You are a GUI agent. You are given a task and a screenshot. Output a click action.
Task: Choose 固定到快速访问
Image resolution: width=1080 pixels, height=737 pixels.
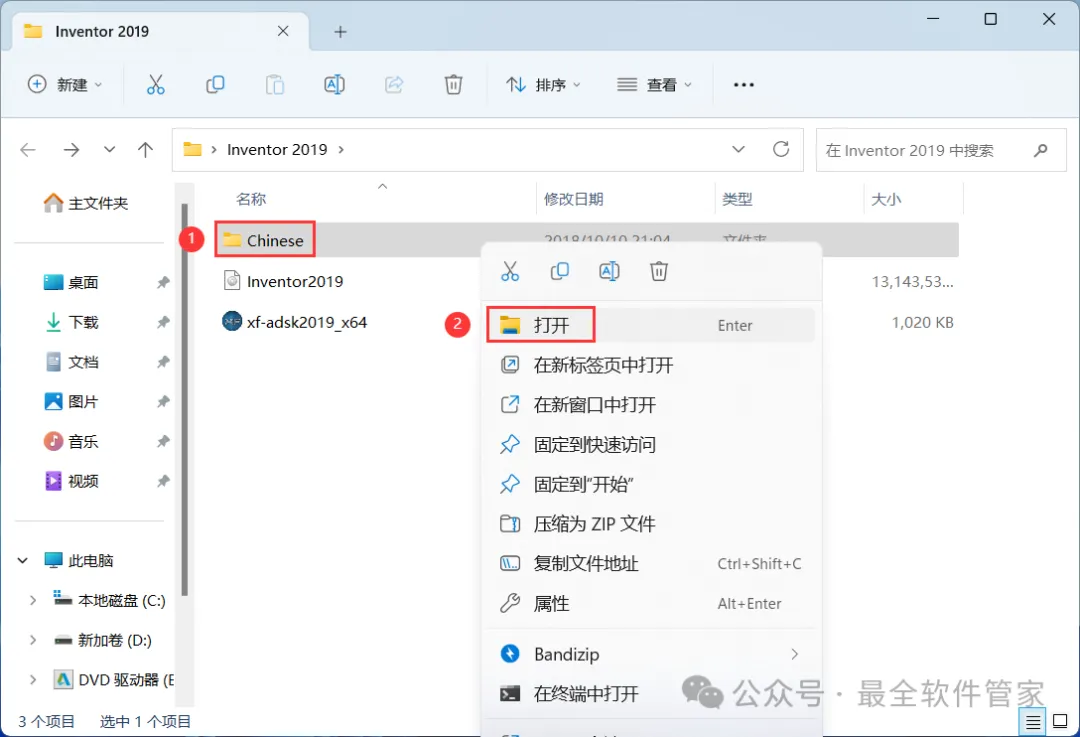click(x=651, y=445)
